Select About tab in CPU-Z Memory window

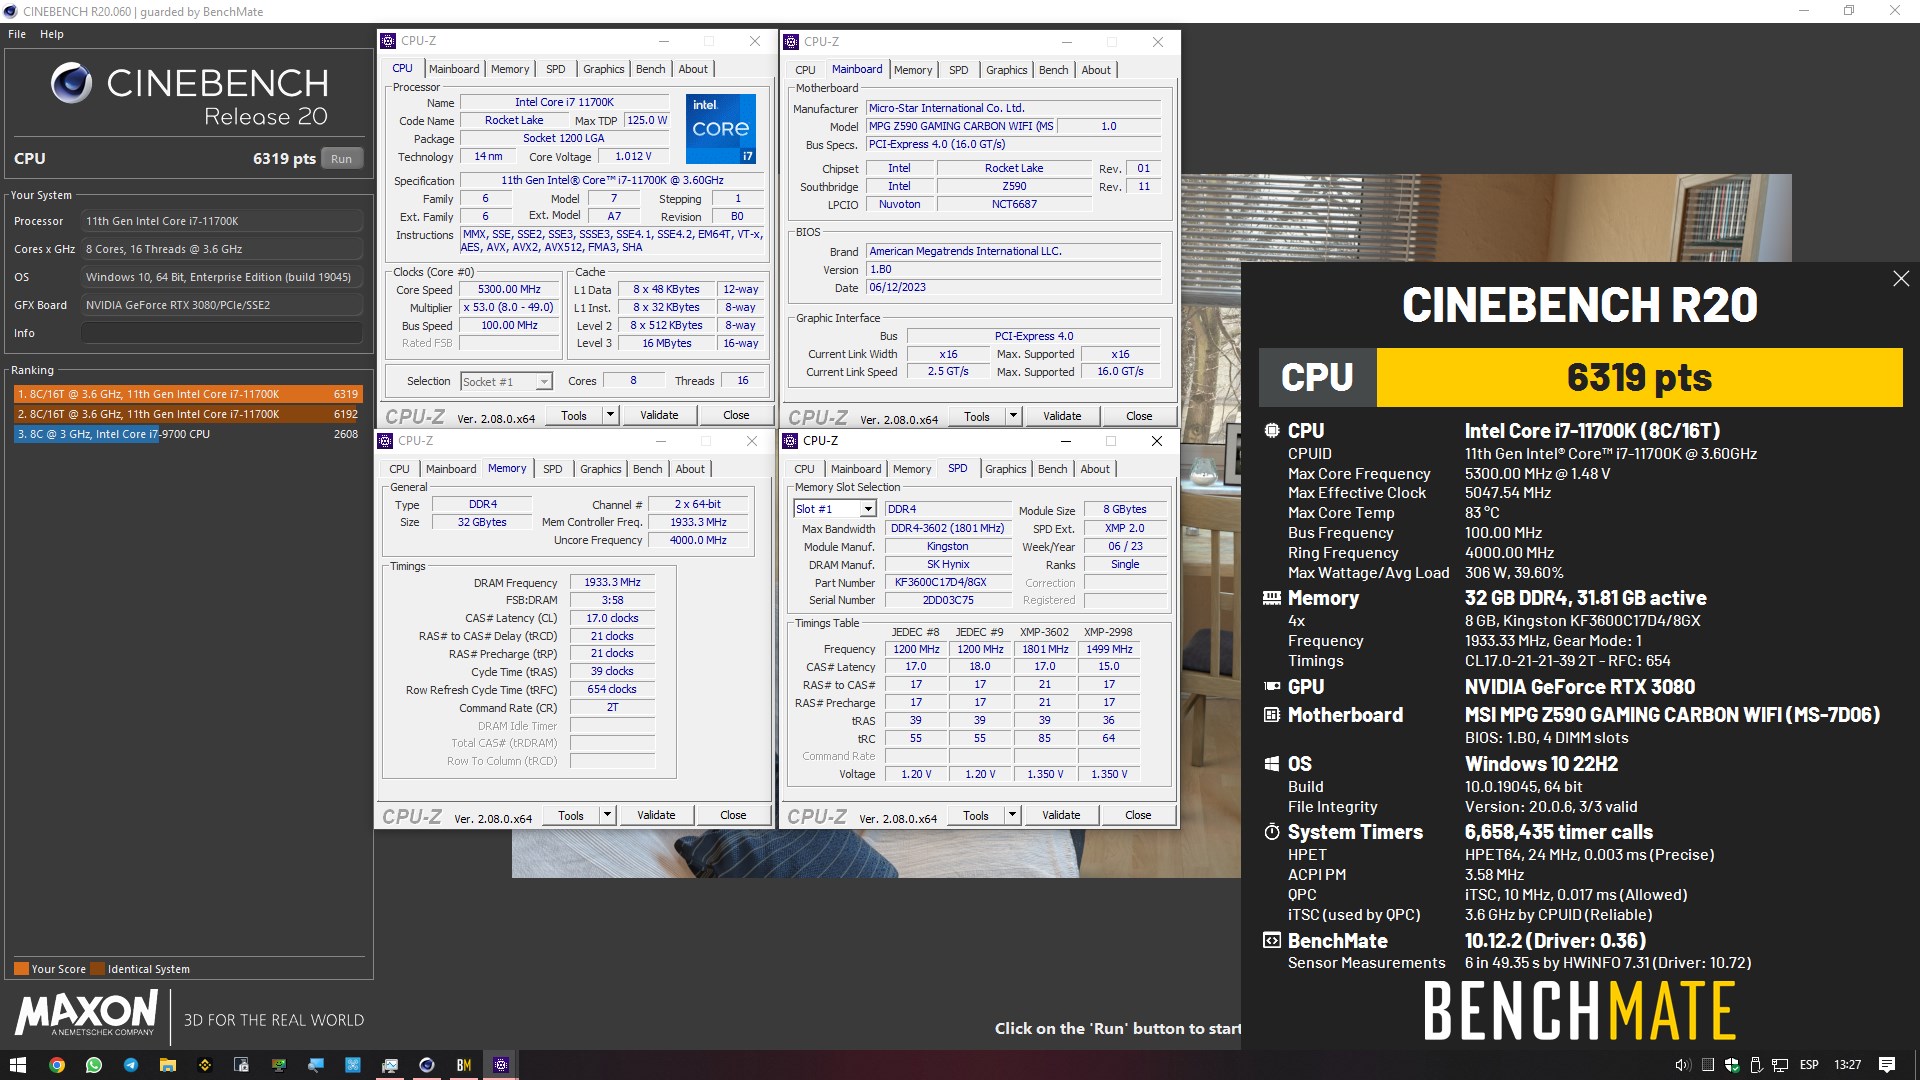click(x=690, y=469)
